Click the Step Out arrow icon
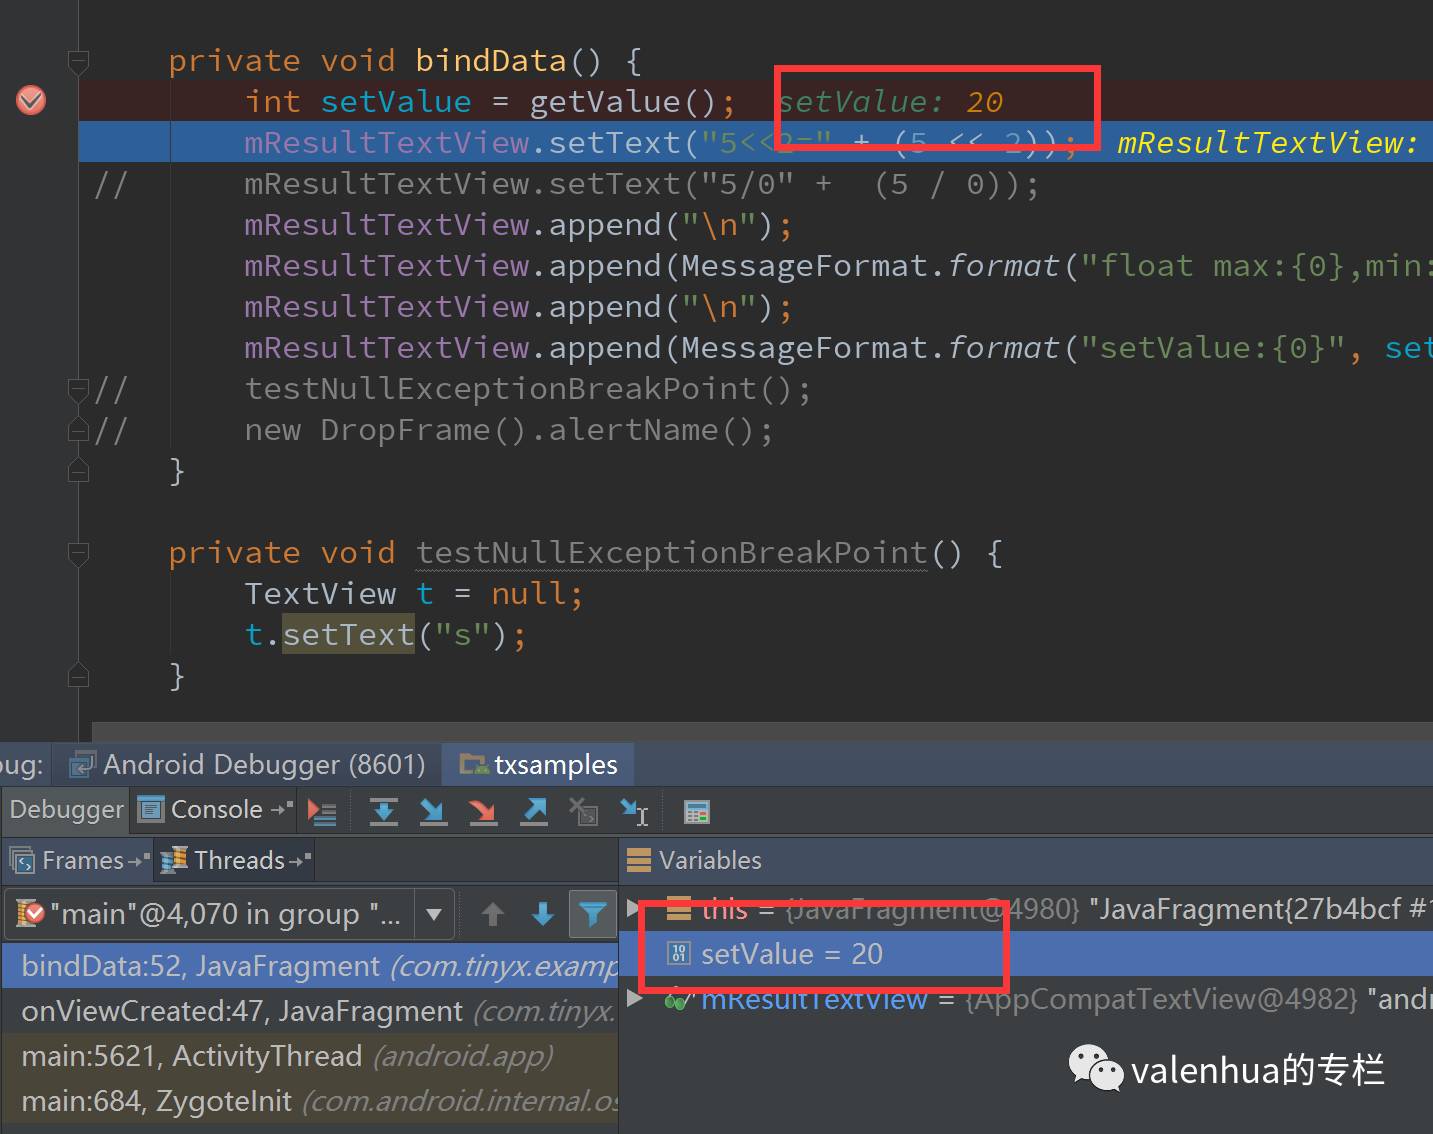 coord(534,811)
